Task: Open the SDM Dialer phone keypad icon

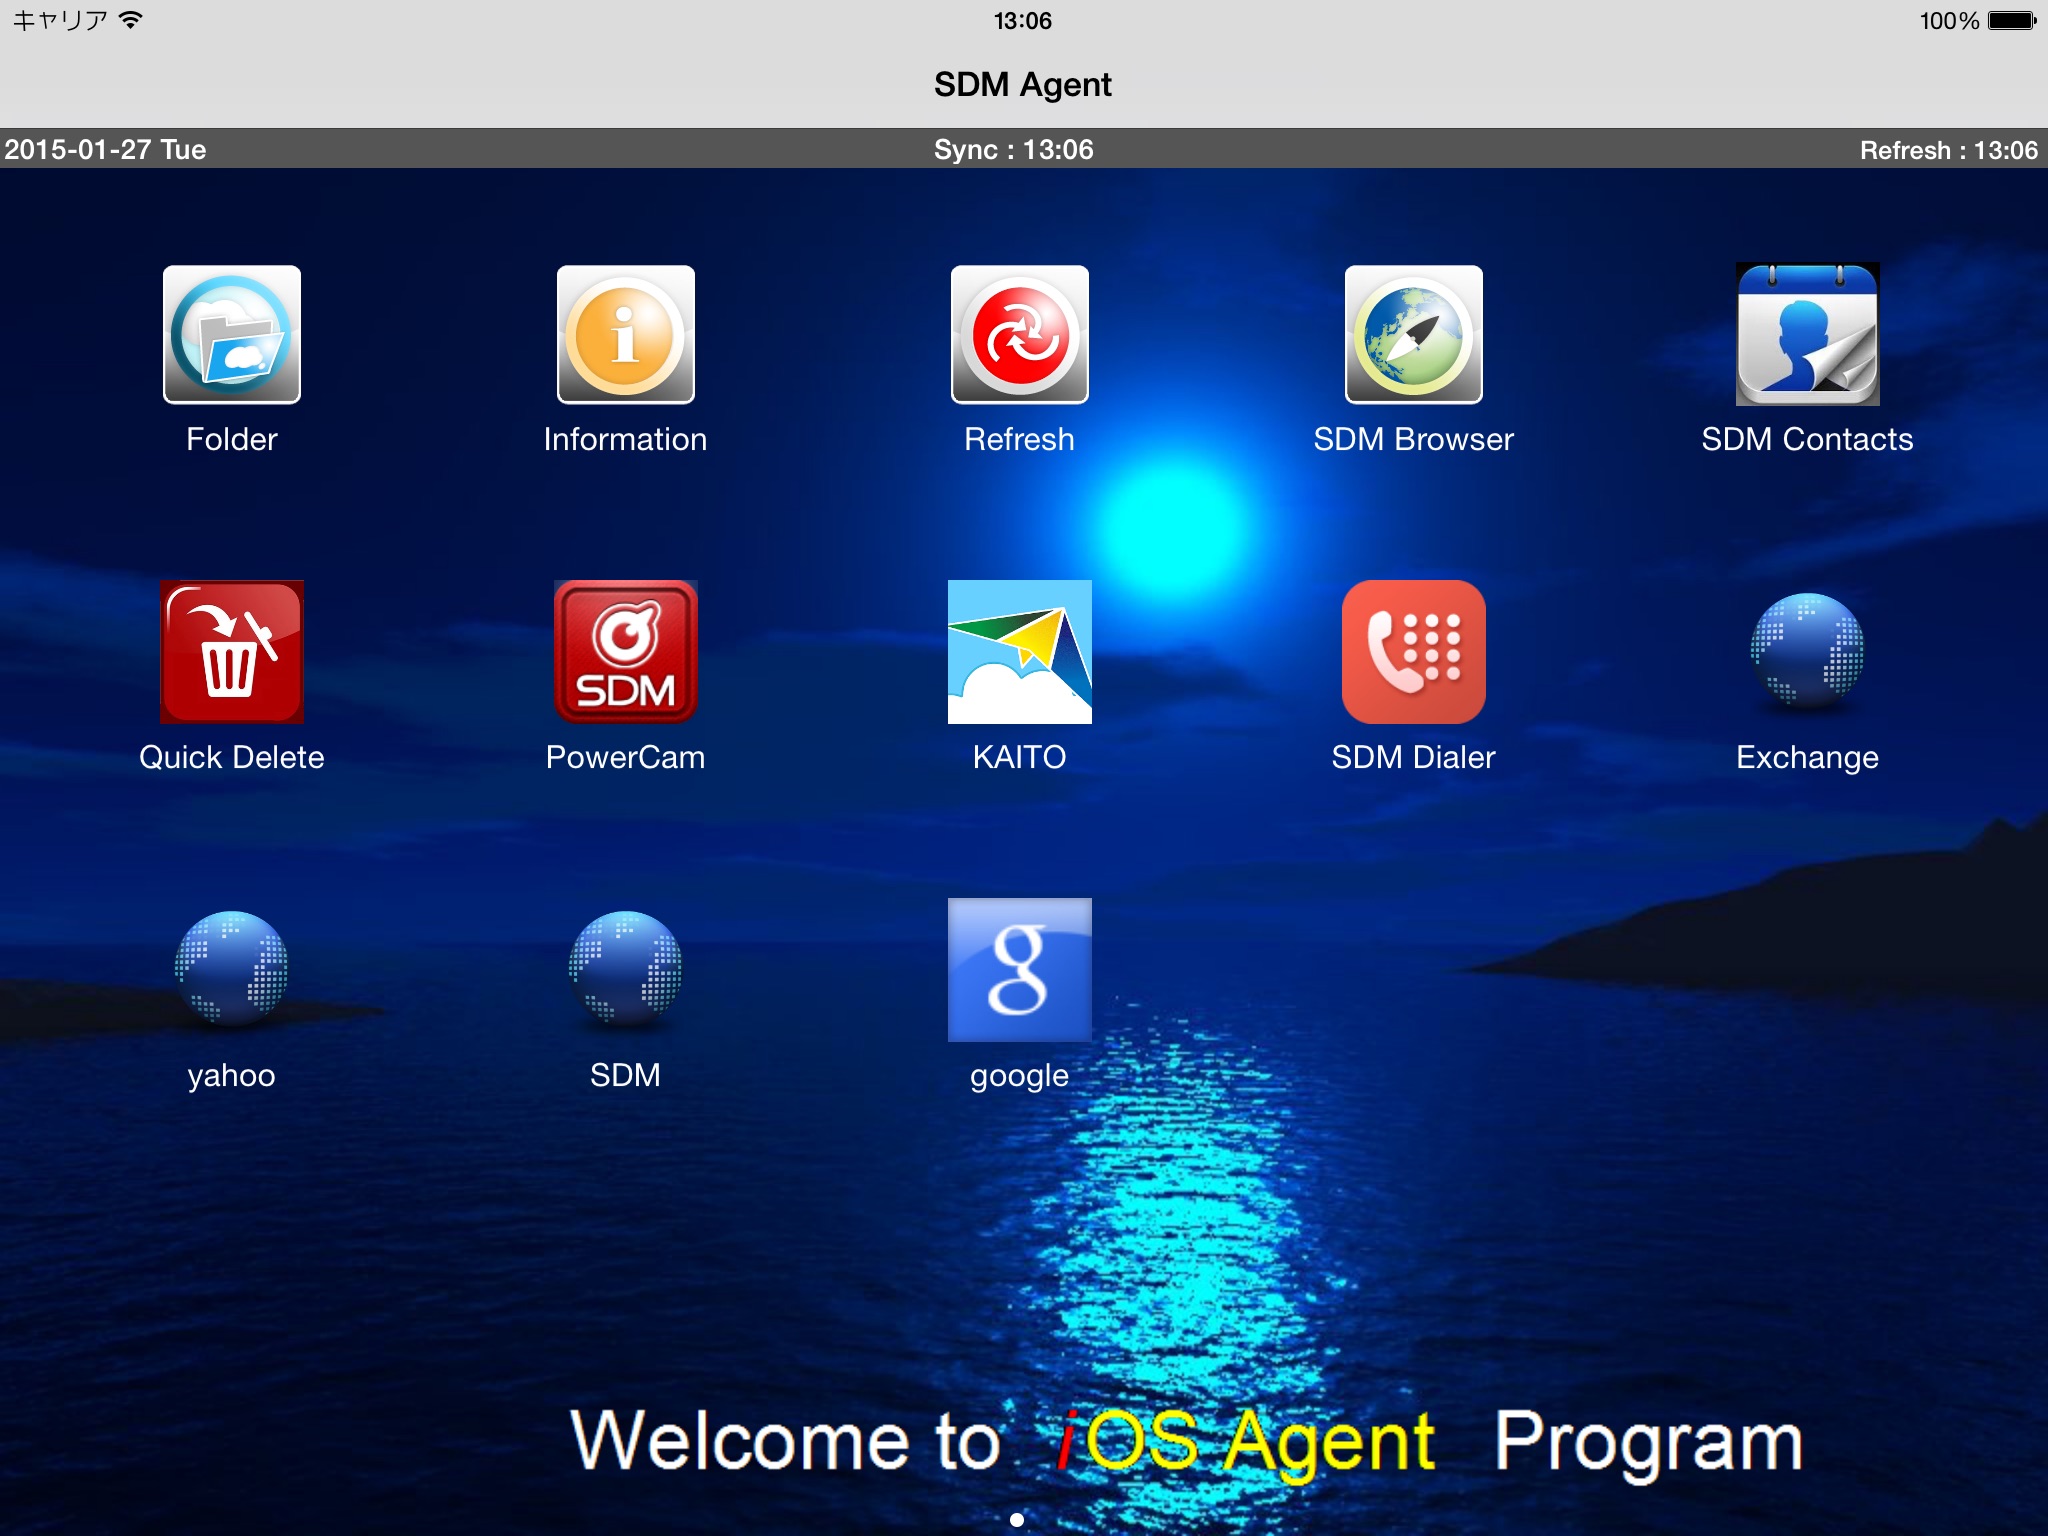Action: click(1414, 652)
